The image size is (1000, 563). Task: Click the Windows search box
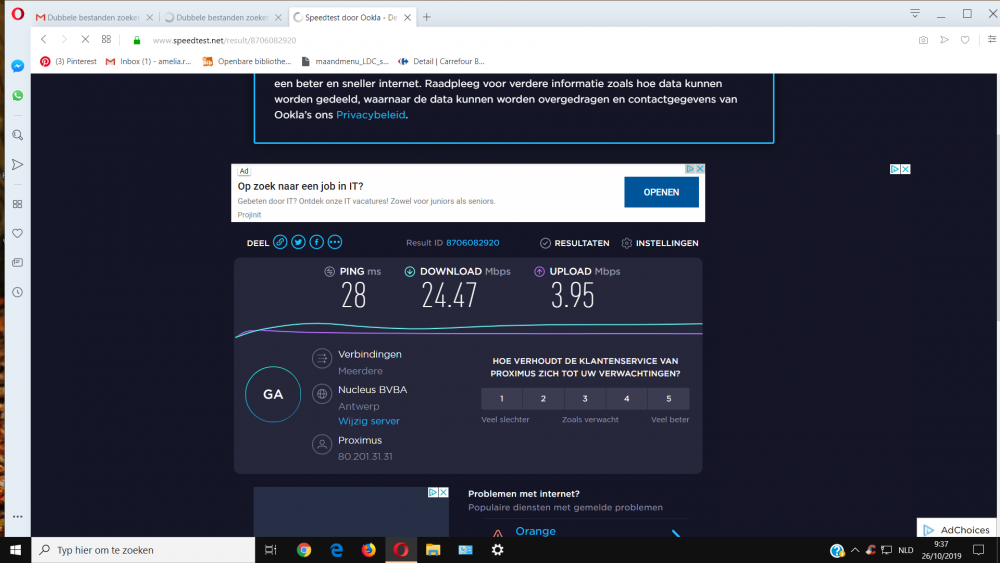150,550
